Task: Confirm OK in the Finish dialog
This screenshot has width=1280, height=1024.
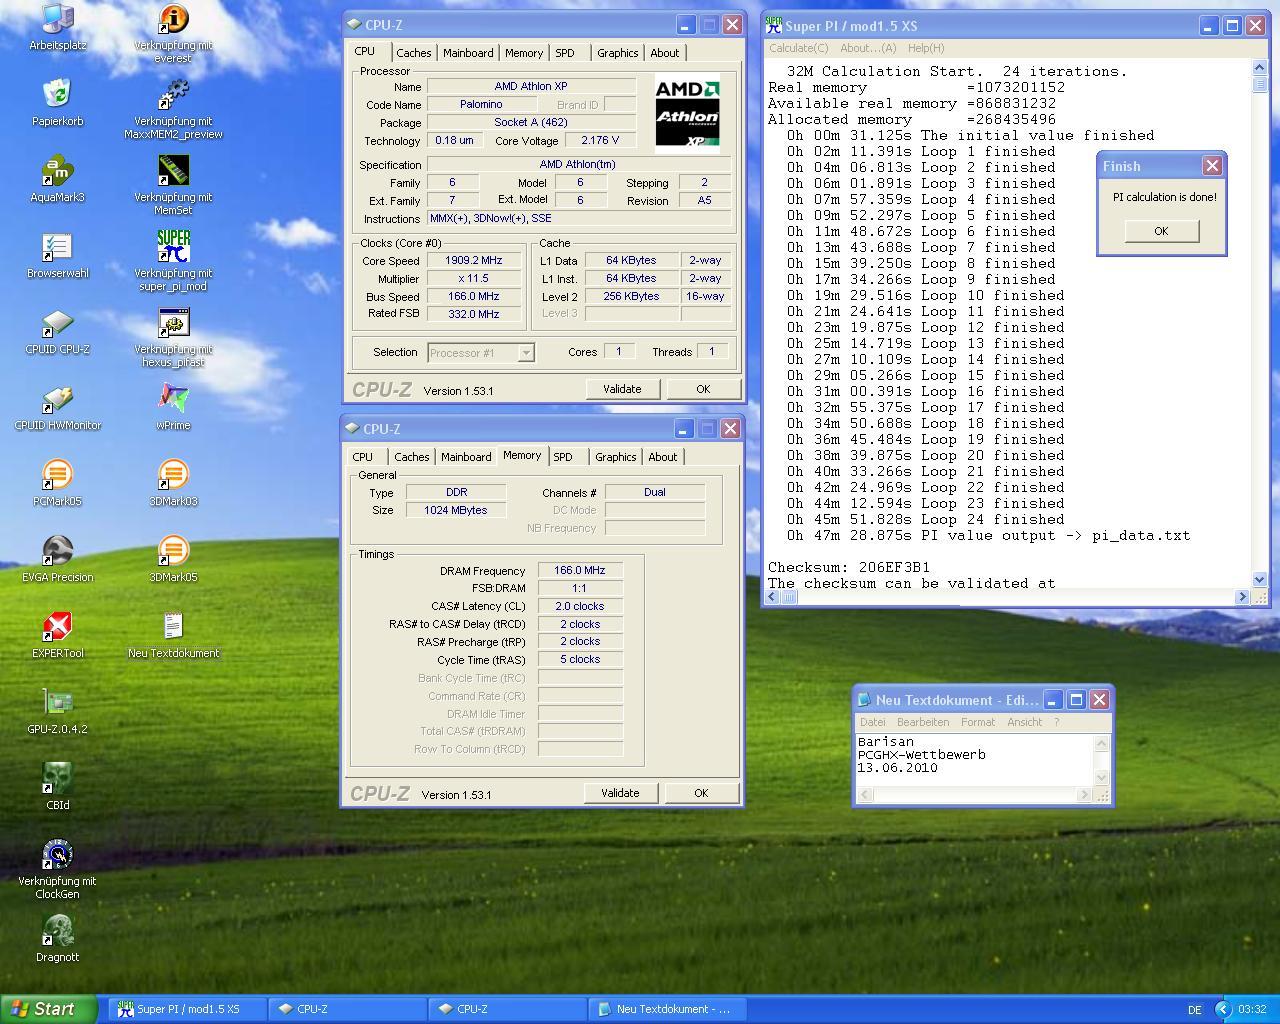Action: pyautogui.click(x=1161, y=231)
